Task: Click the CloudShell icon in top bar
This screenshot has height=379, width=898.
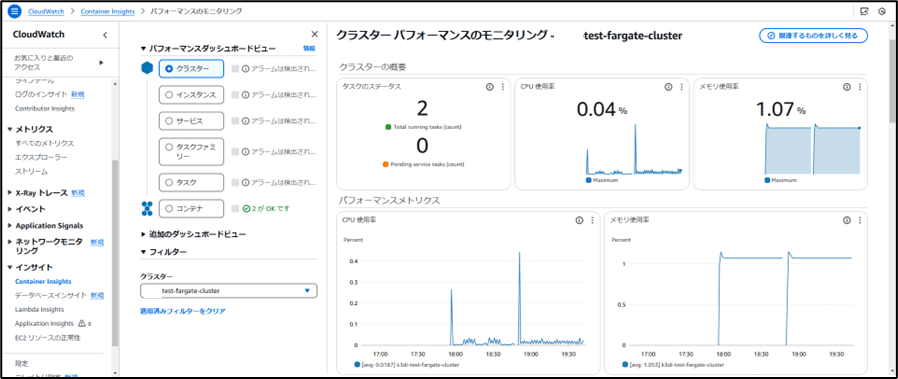Action: tap(864, 11)
